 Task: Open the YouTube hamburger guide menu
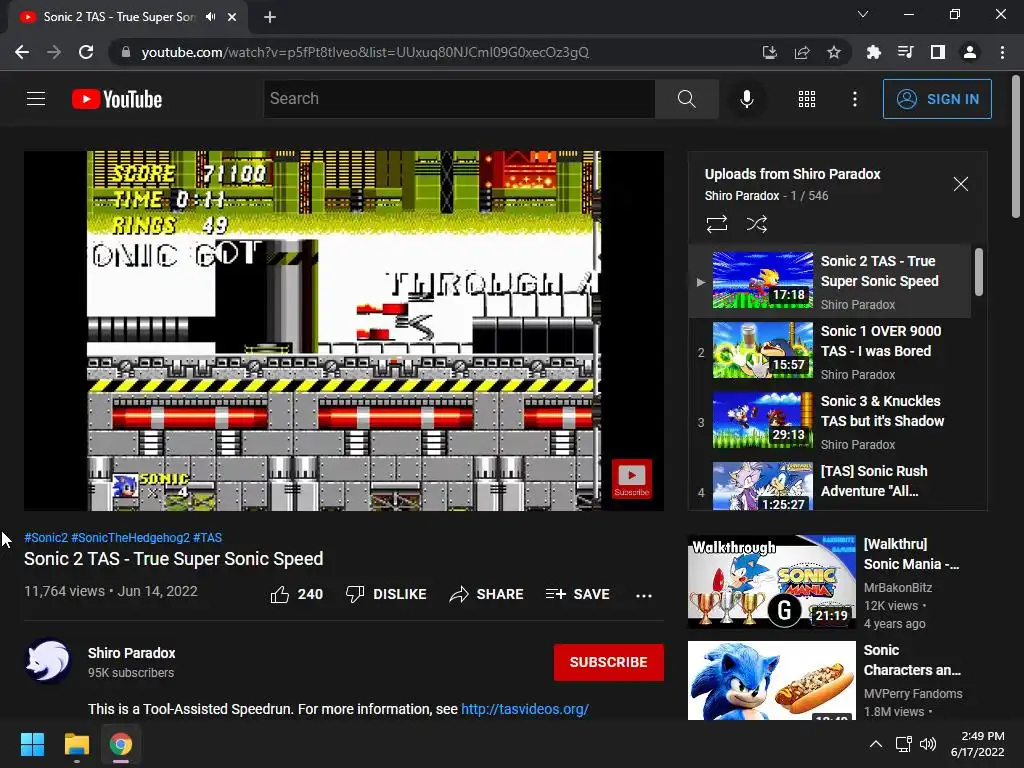pos(36,99)
